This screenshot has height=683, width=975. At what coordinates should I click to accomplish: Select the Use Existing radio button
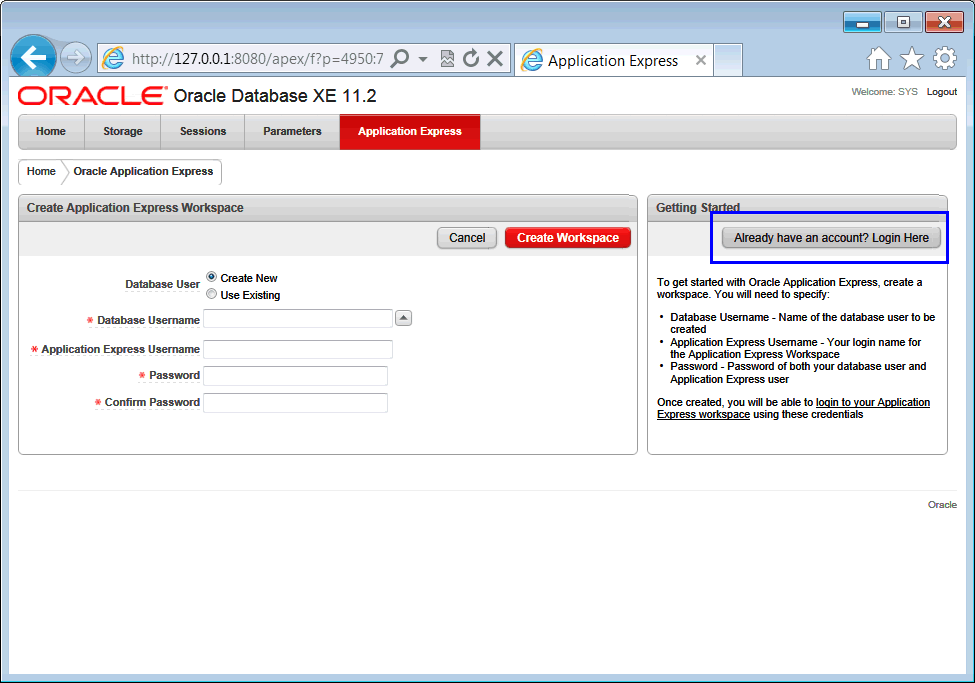(x=212, y=294)
